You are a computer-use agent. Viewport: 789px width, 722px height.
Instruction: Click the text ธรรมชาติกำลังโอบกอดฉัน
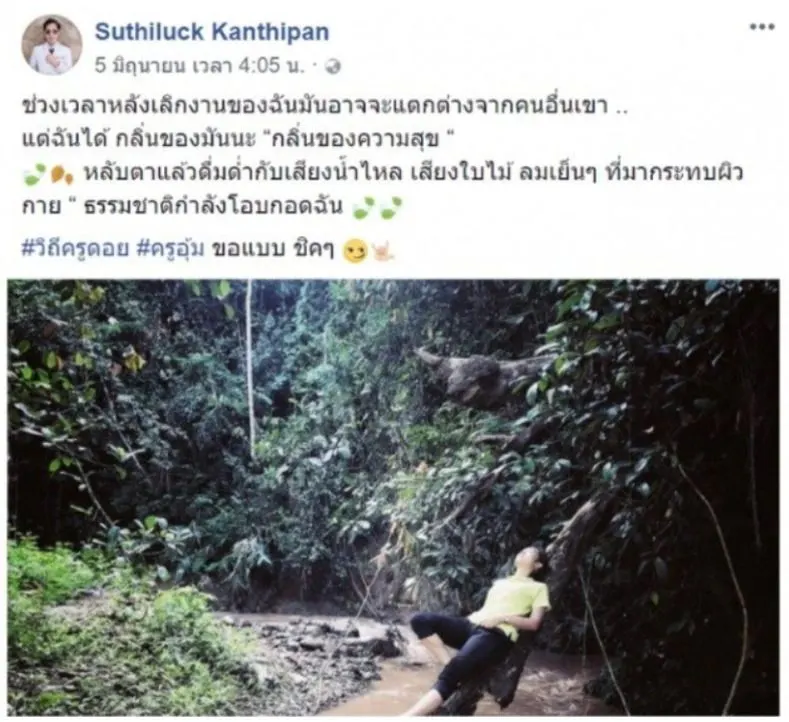pos(213,206)
